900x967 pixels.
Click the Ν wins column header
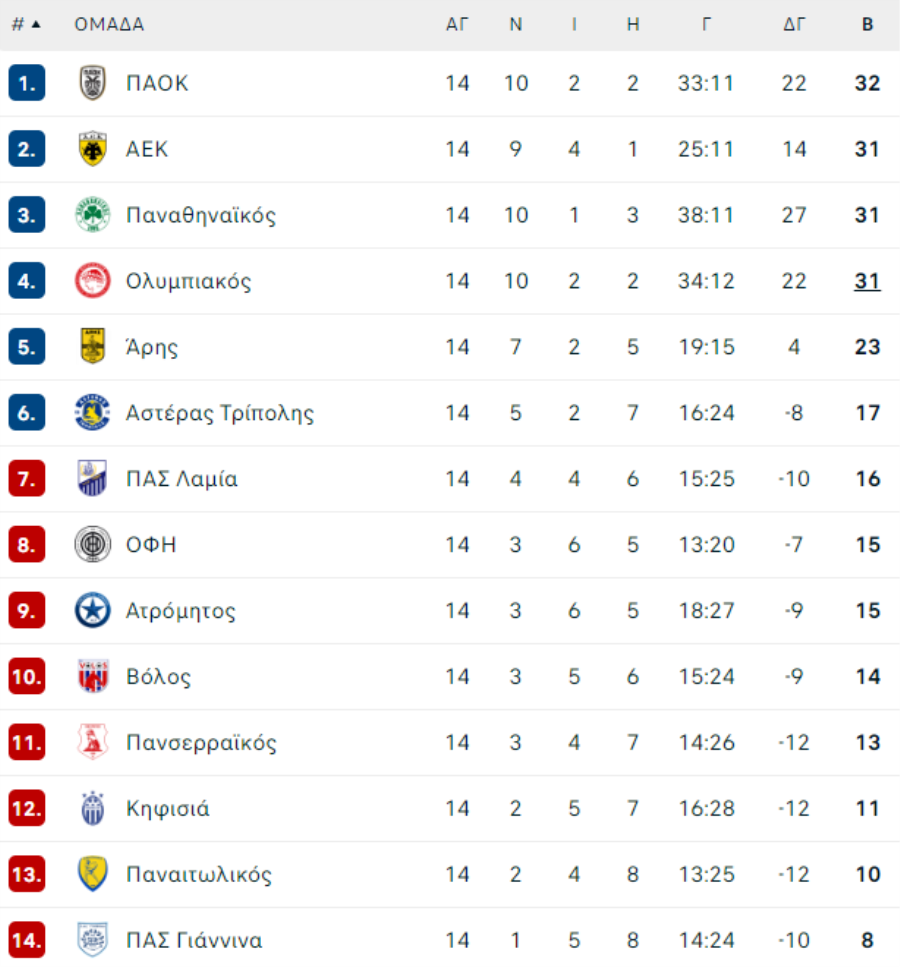coord(516,25)
